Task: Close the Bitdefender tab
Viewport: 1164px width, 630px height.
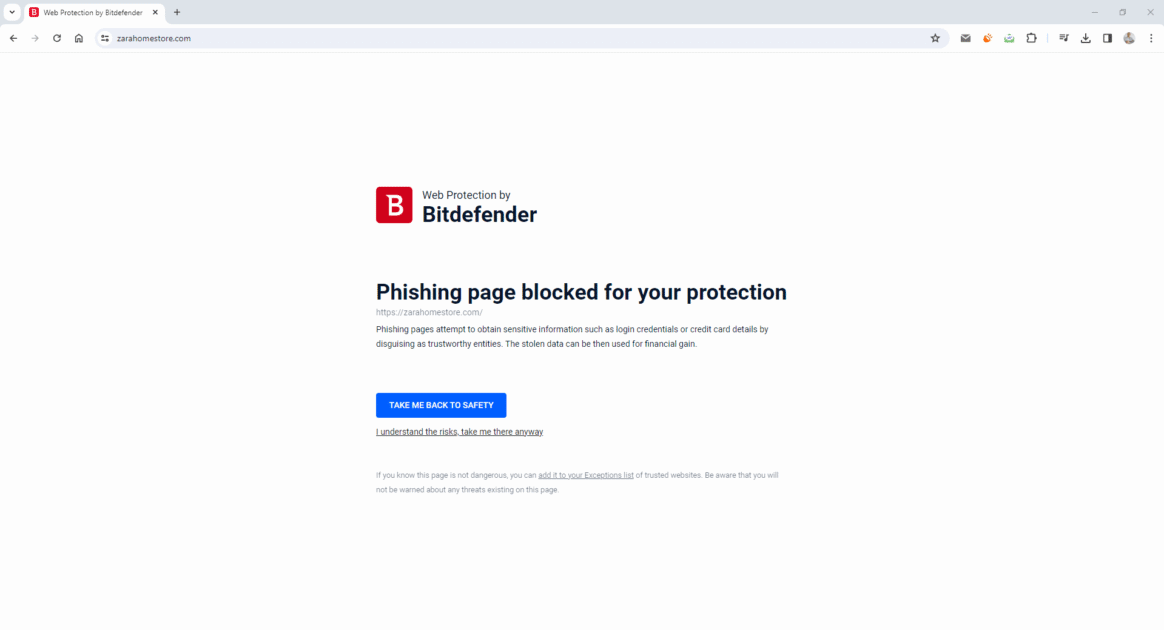Action: pos(155,12)
